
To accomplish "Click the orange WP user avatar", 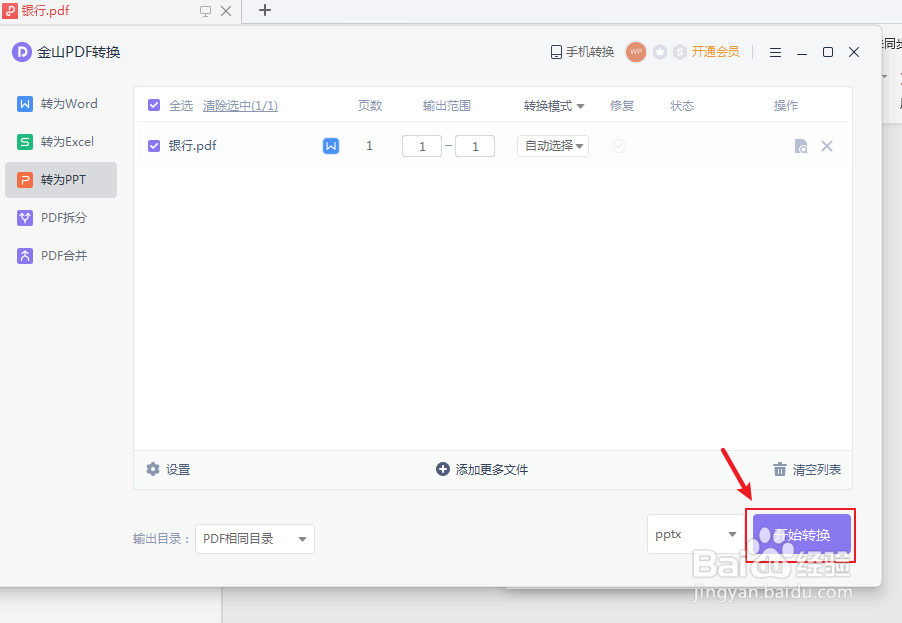I will [636, 52].
